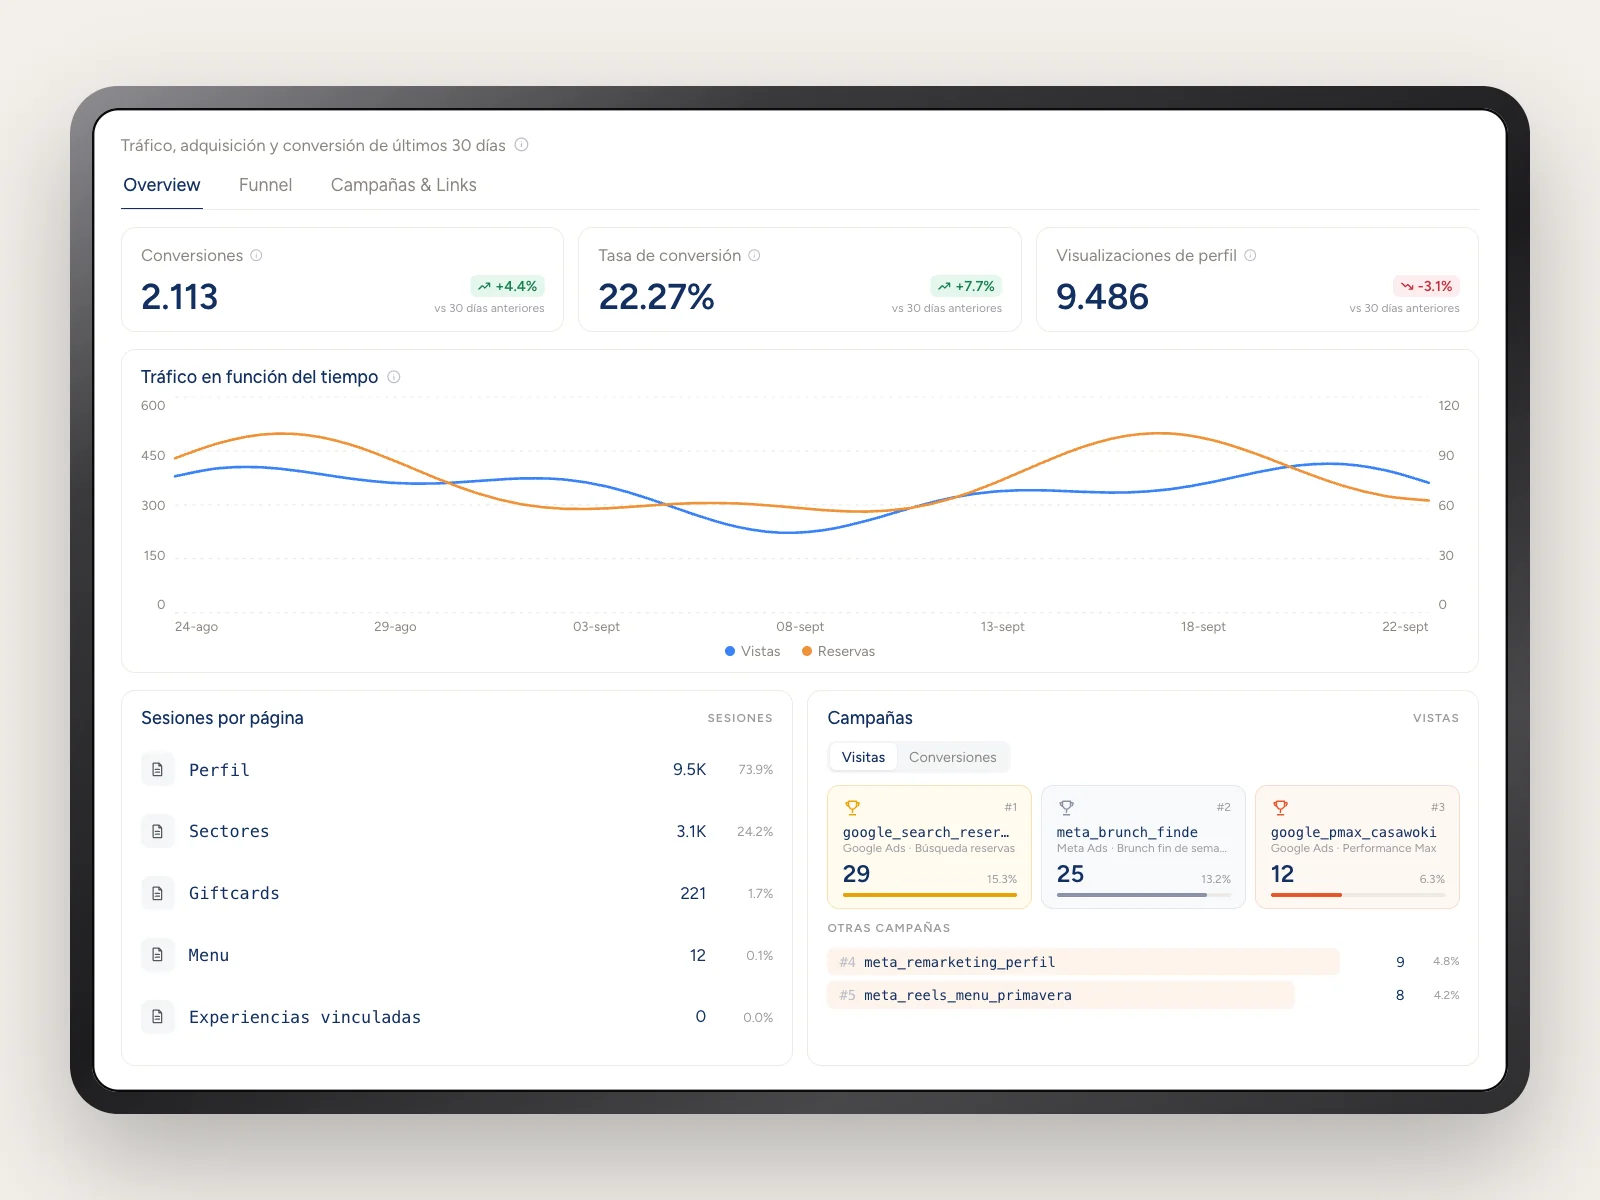Click info icon after the dashboard title
Image resolution: width=1600 pixels, height=1200 pixels.
pyautogui.click(x=521, y=145)
